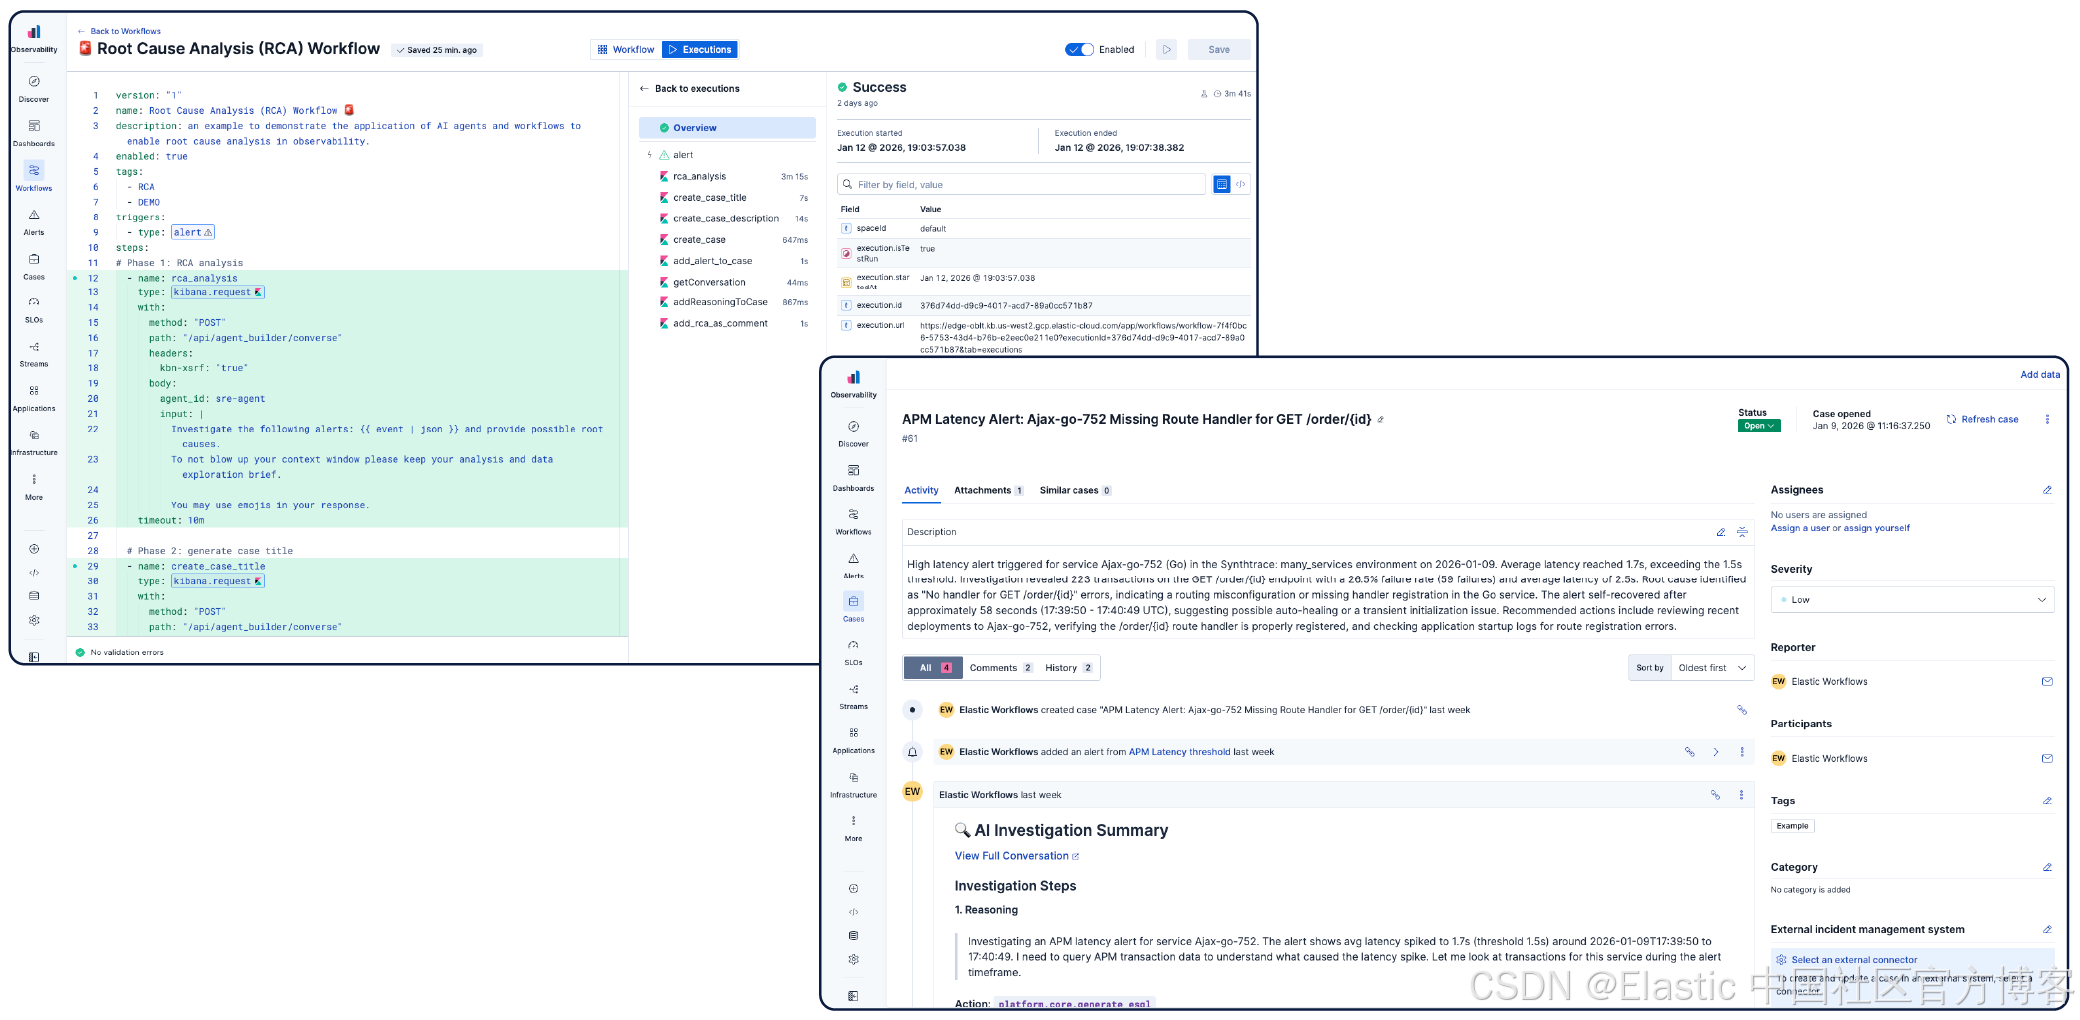The height and width of the screenshot is (1020, 2080).
Task: Edit Tags pencil icon
Action: (x=2047, y=801)
